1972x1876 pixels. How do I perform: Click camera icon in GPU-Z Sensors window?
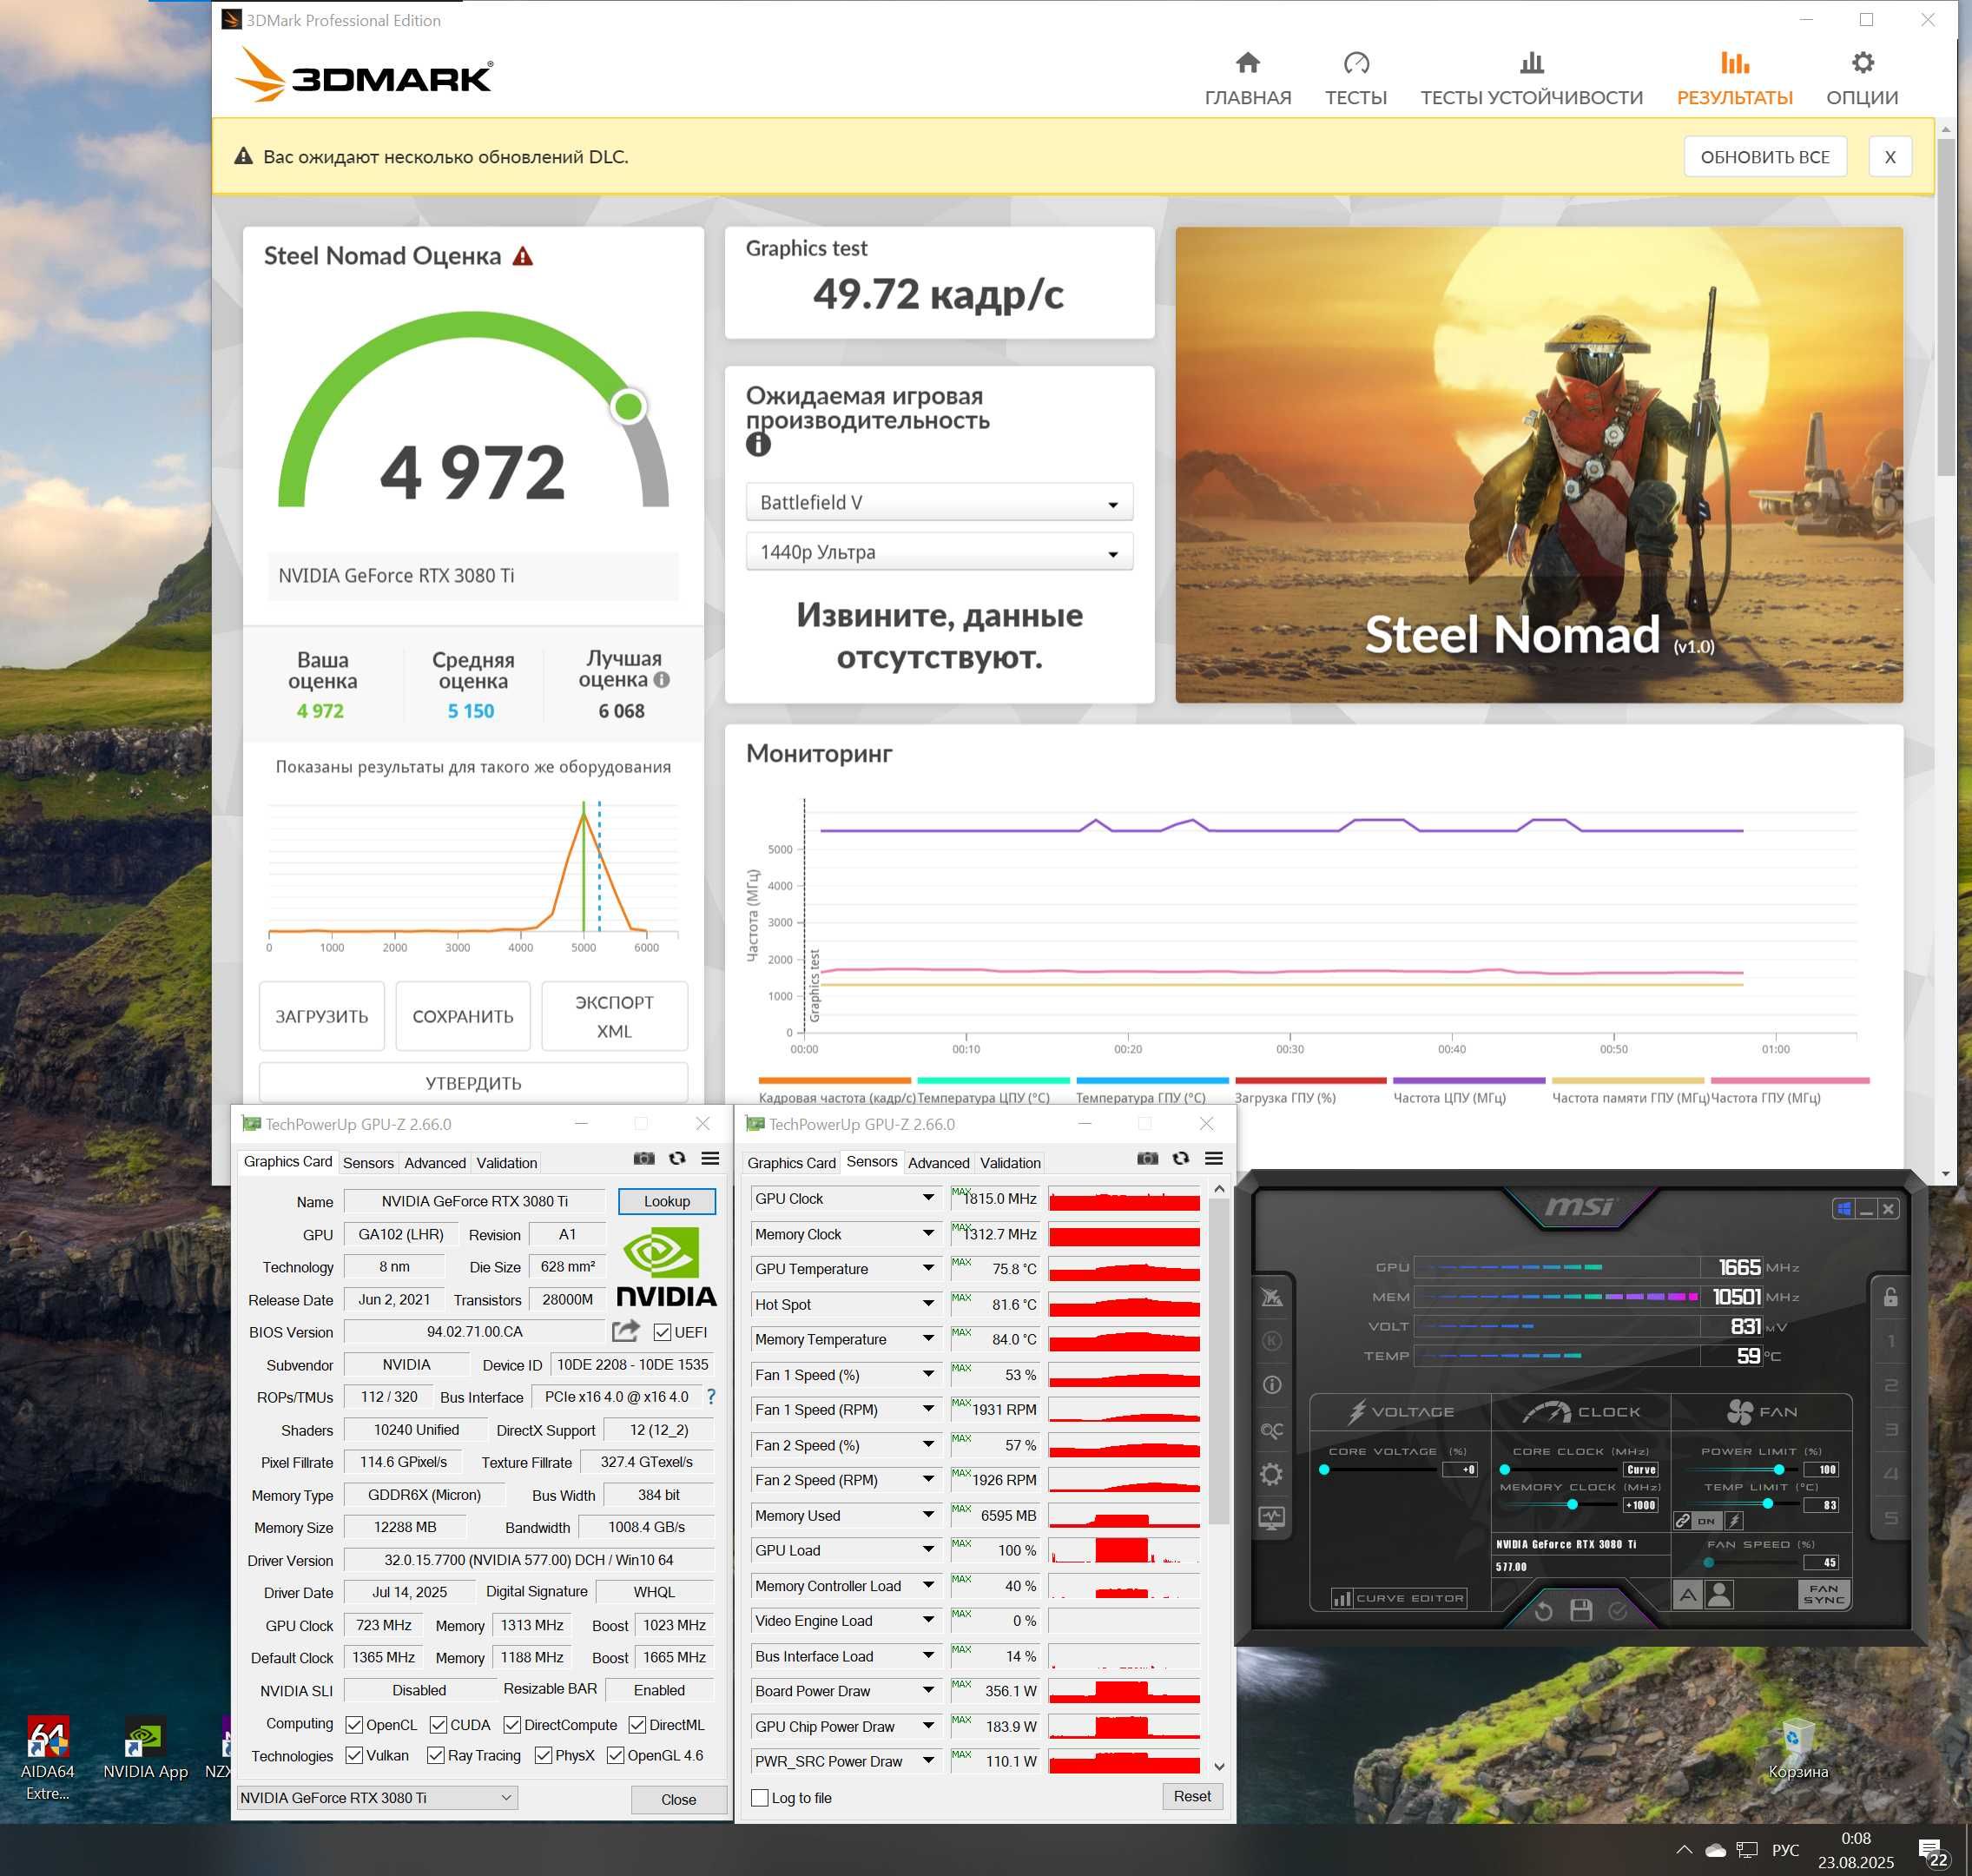click(x=1148, y=1158)
